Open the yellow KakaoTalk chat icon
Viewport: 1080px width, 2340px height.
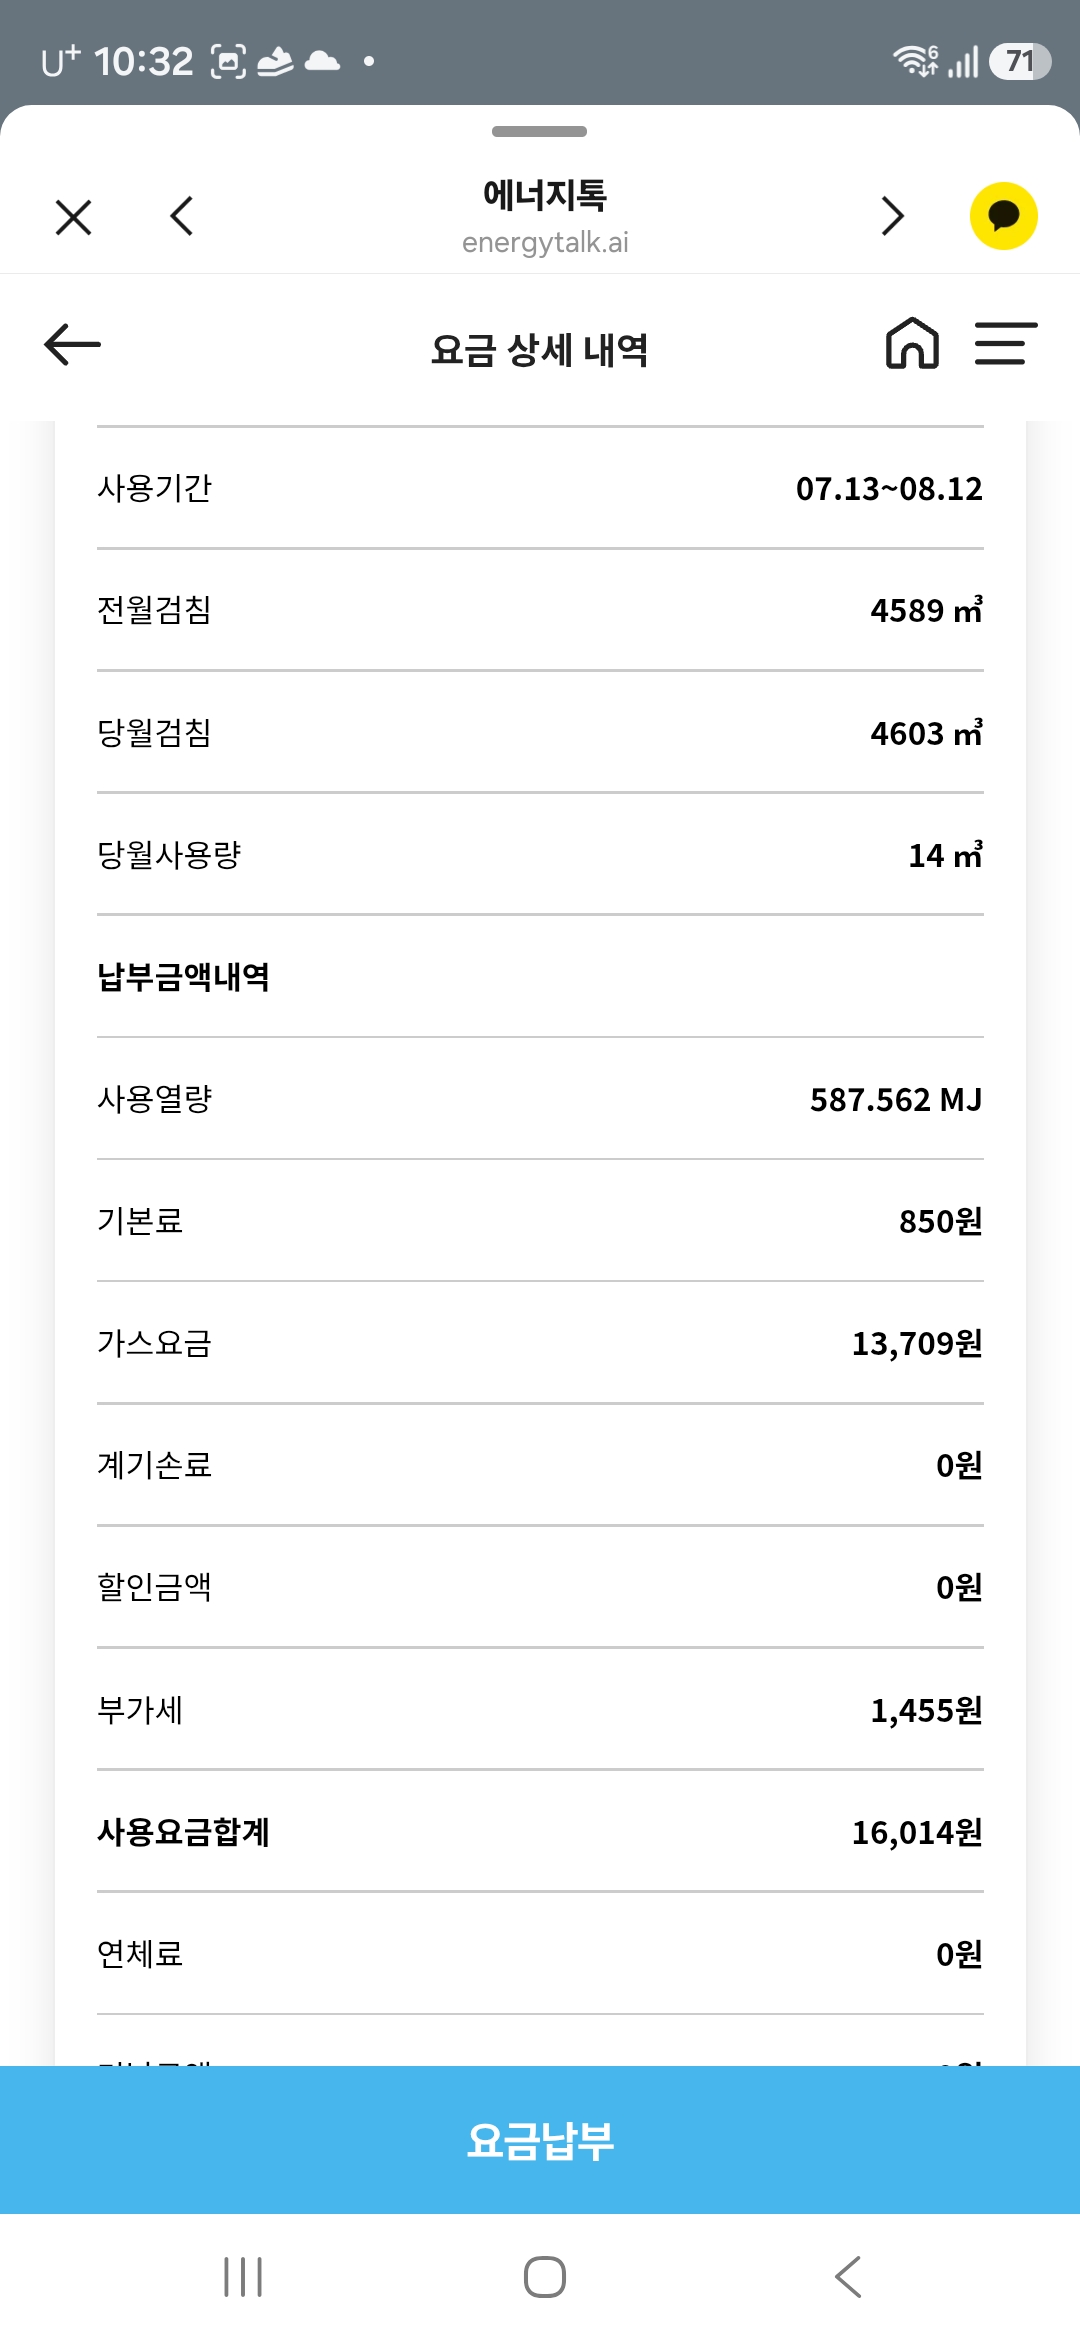[x=1003, y=216]
